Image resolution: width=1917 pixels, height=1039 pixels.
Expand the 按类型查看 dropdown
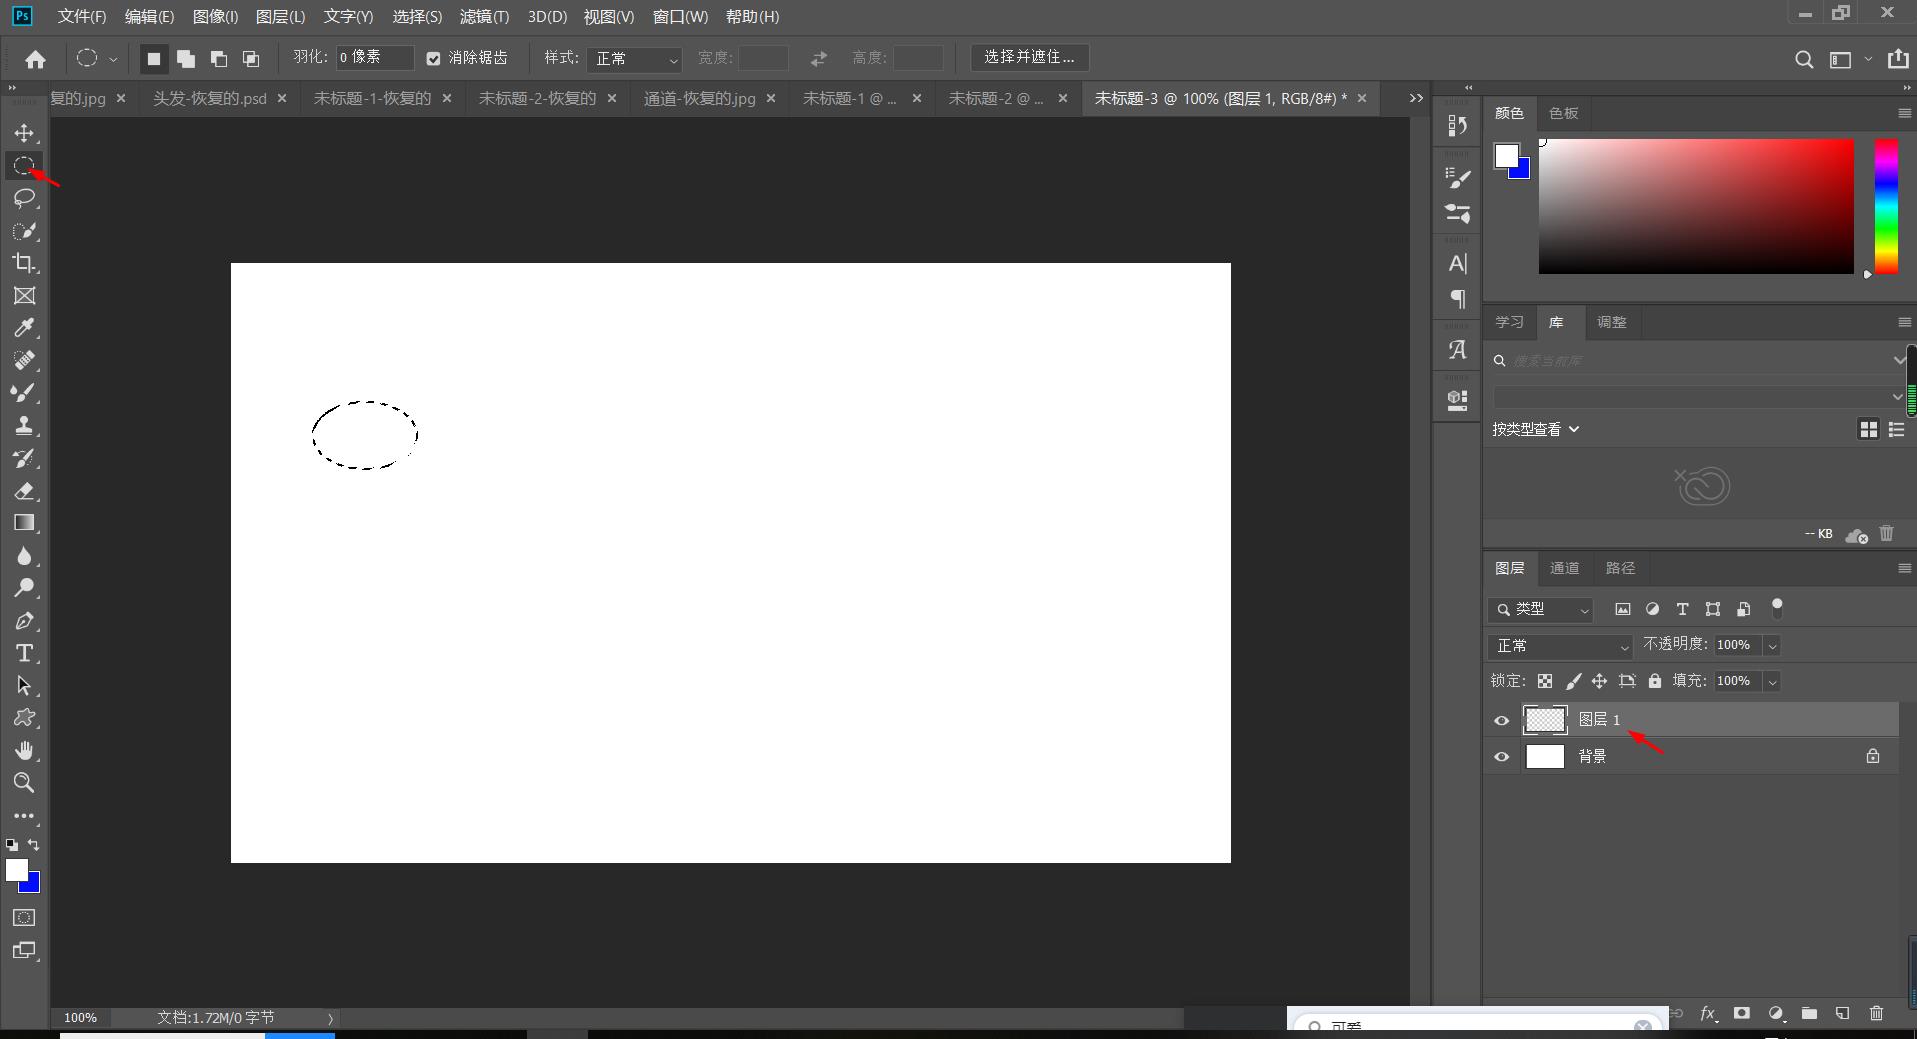pos(1536,429)
